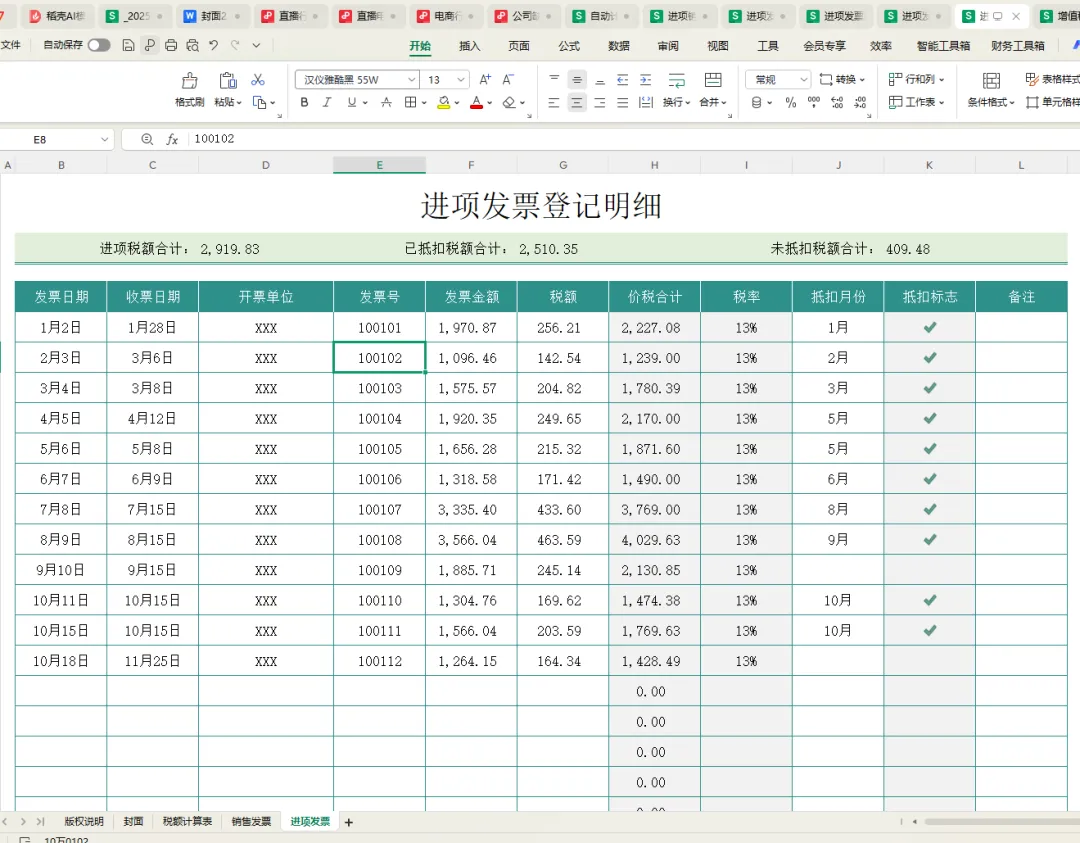Toggle vertical middle alignment
The image size is (1080, 843).
[x=577, y=80]
